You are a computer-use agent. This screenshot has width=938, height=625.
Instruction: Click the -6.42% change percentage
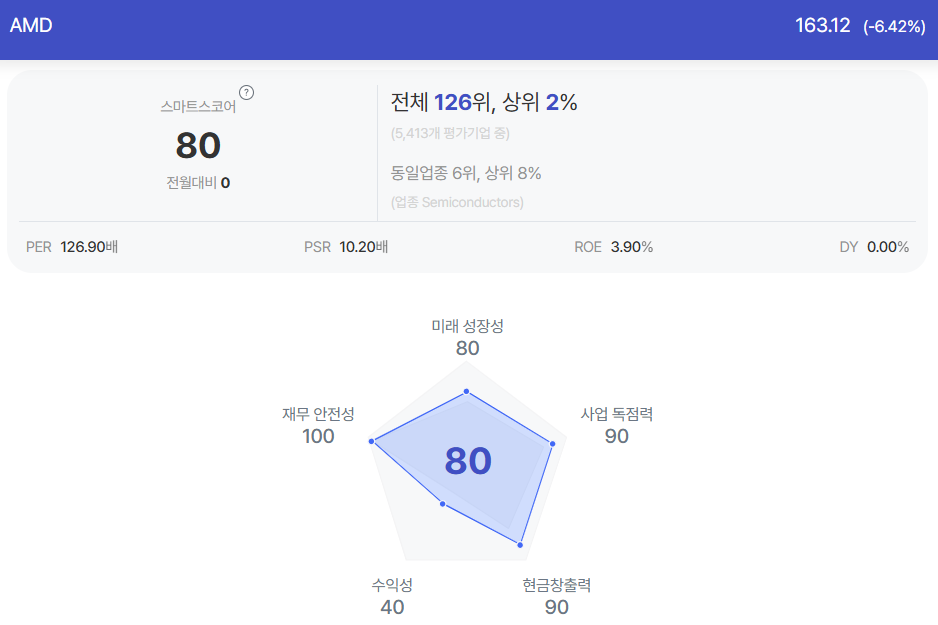pyautogui.click(x=894, y=26)
